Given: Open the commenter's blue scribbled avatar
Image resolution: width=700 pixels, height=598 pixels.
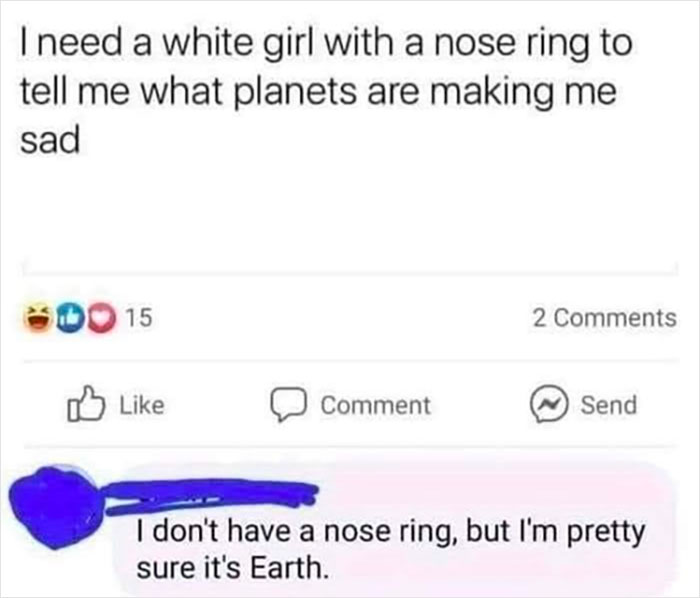Looking at the screenshot, I should [57, 507].
